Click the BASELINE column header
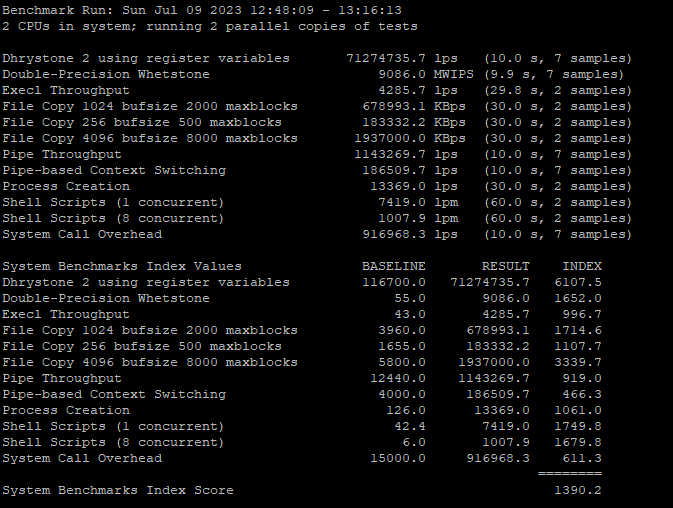The width and height of the screenshot is (673, 508). coord(394,266)
